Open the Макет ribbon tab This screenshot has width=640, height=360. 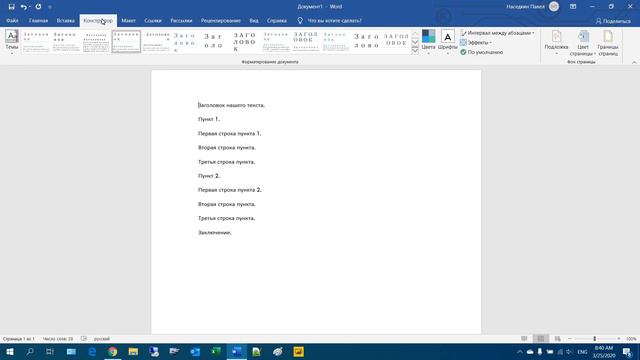pos(128,20)
